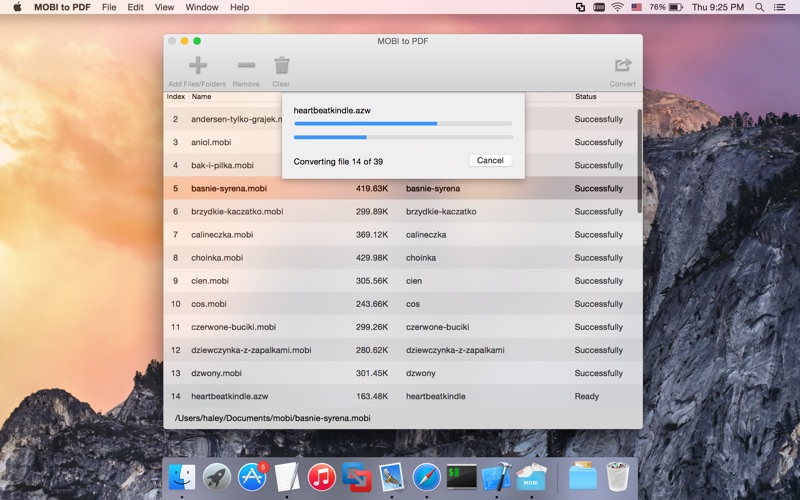Click the Converting file 14 of 39 label
This screenshot has width=800, height=500.
(338, 161)
